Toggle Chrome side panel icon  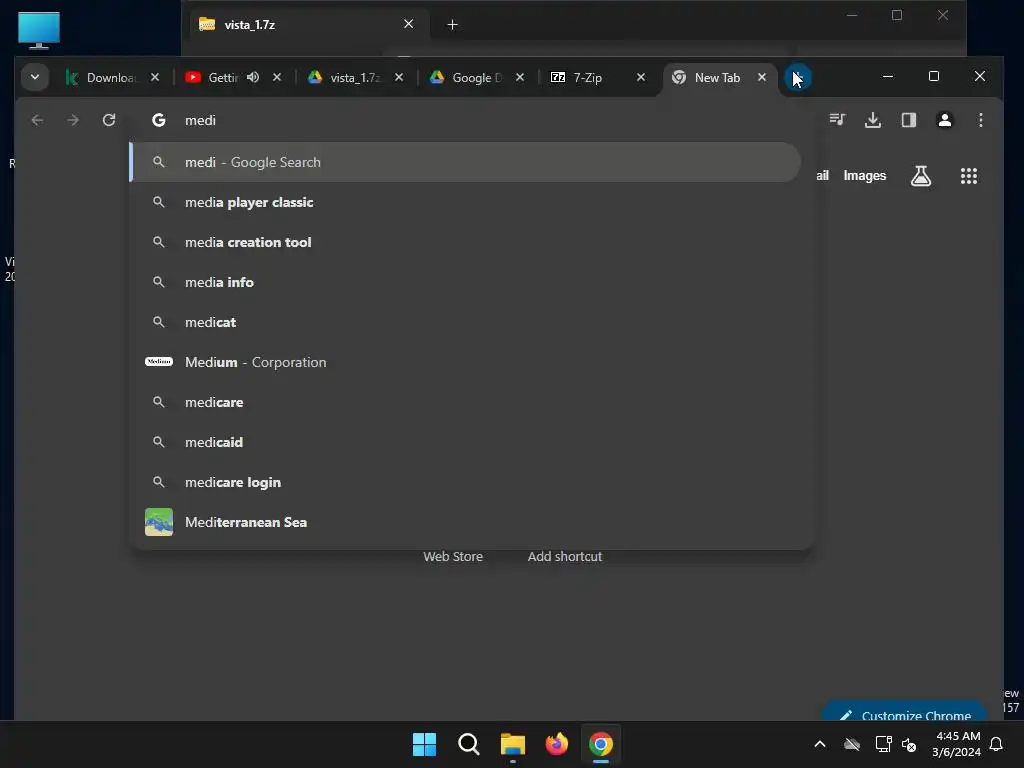coord(909,120)
